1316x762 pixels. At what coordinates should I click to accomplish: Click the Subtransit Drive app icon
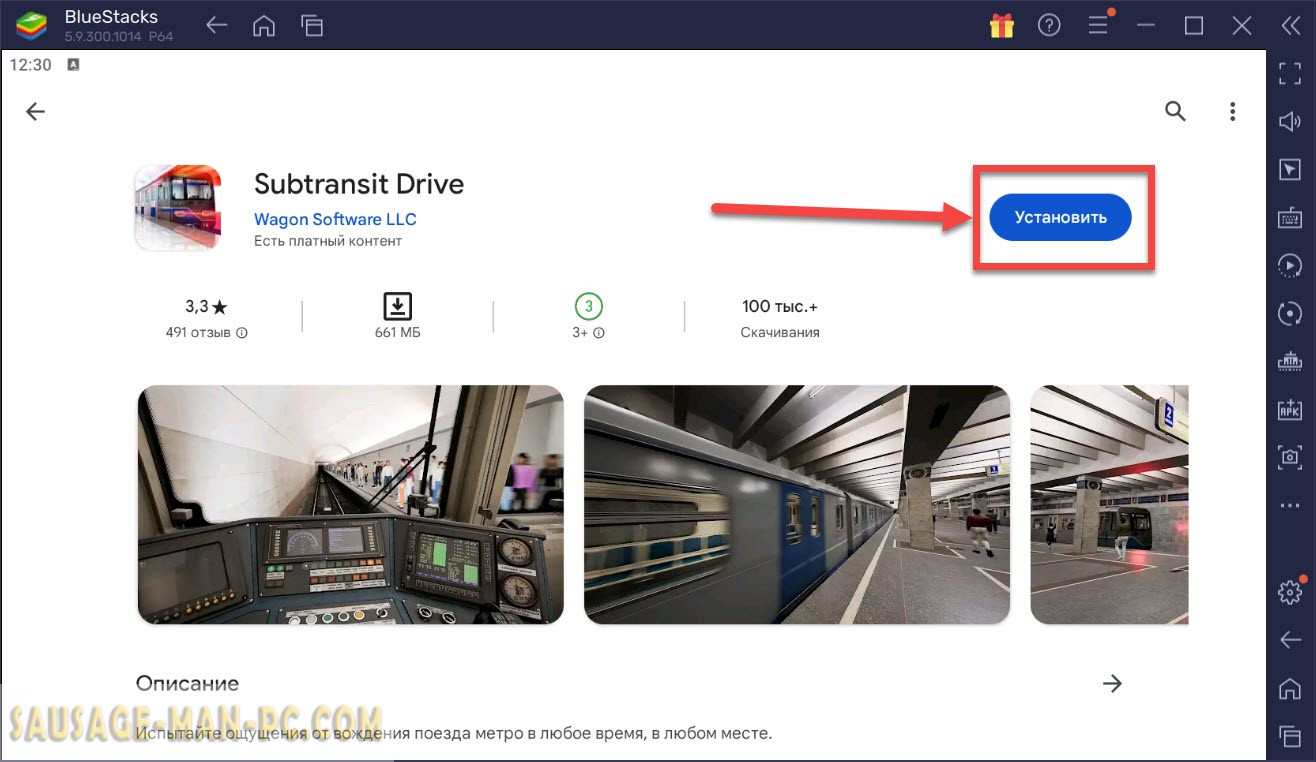tap(179, 208)
